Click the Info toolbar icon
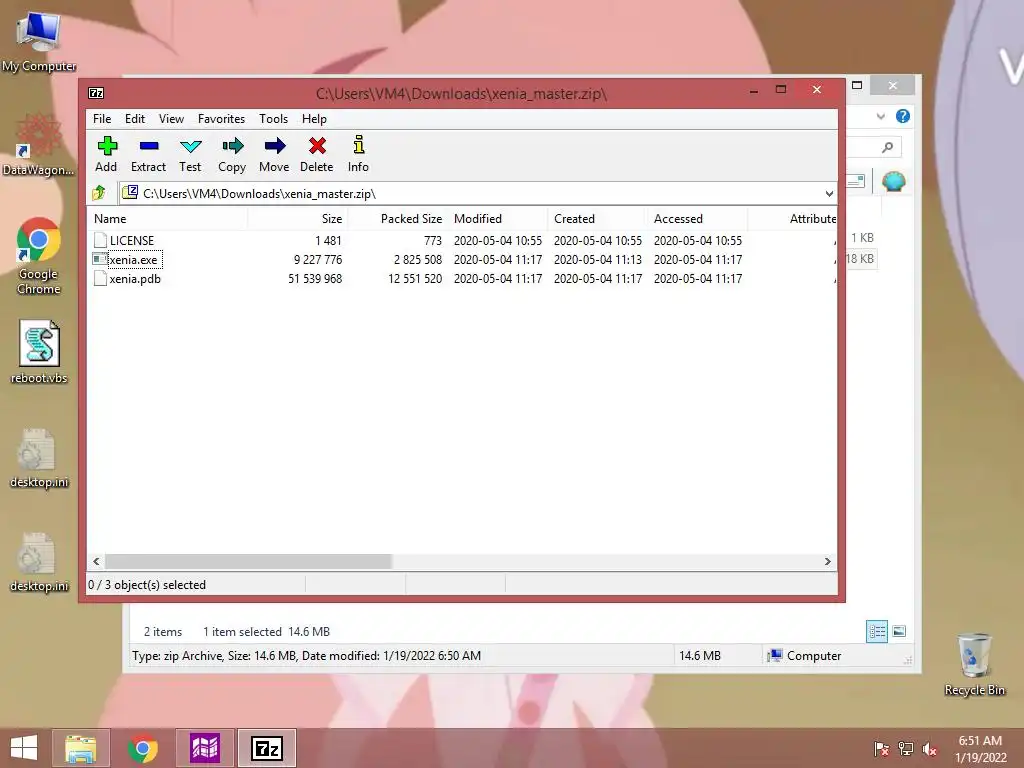Viewport: 1024px width, 768px height. click(x=359, y=144)
